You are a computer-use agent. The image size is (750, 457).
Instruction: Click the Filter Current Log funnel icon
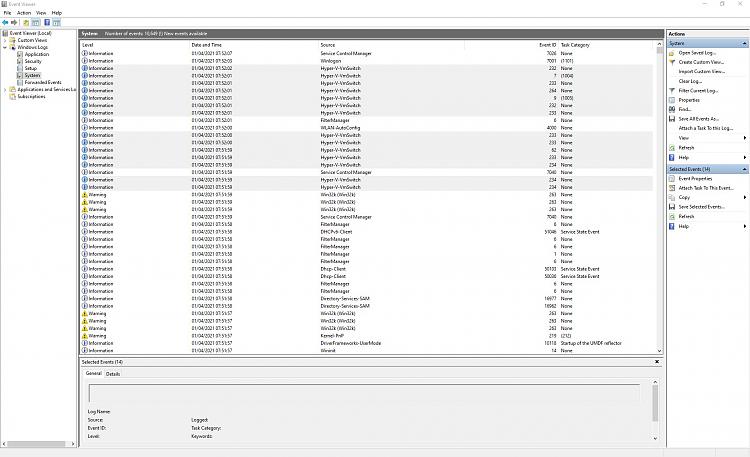[672, 90]
